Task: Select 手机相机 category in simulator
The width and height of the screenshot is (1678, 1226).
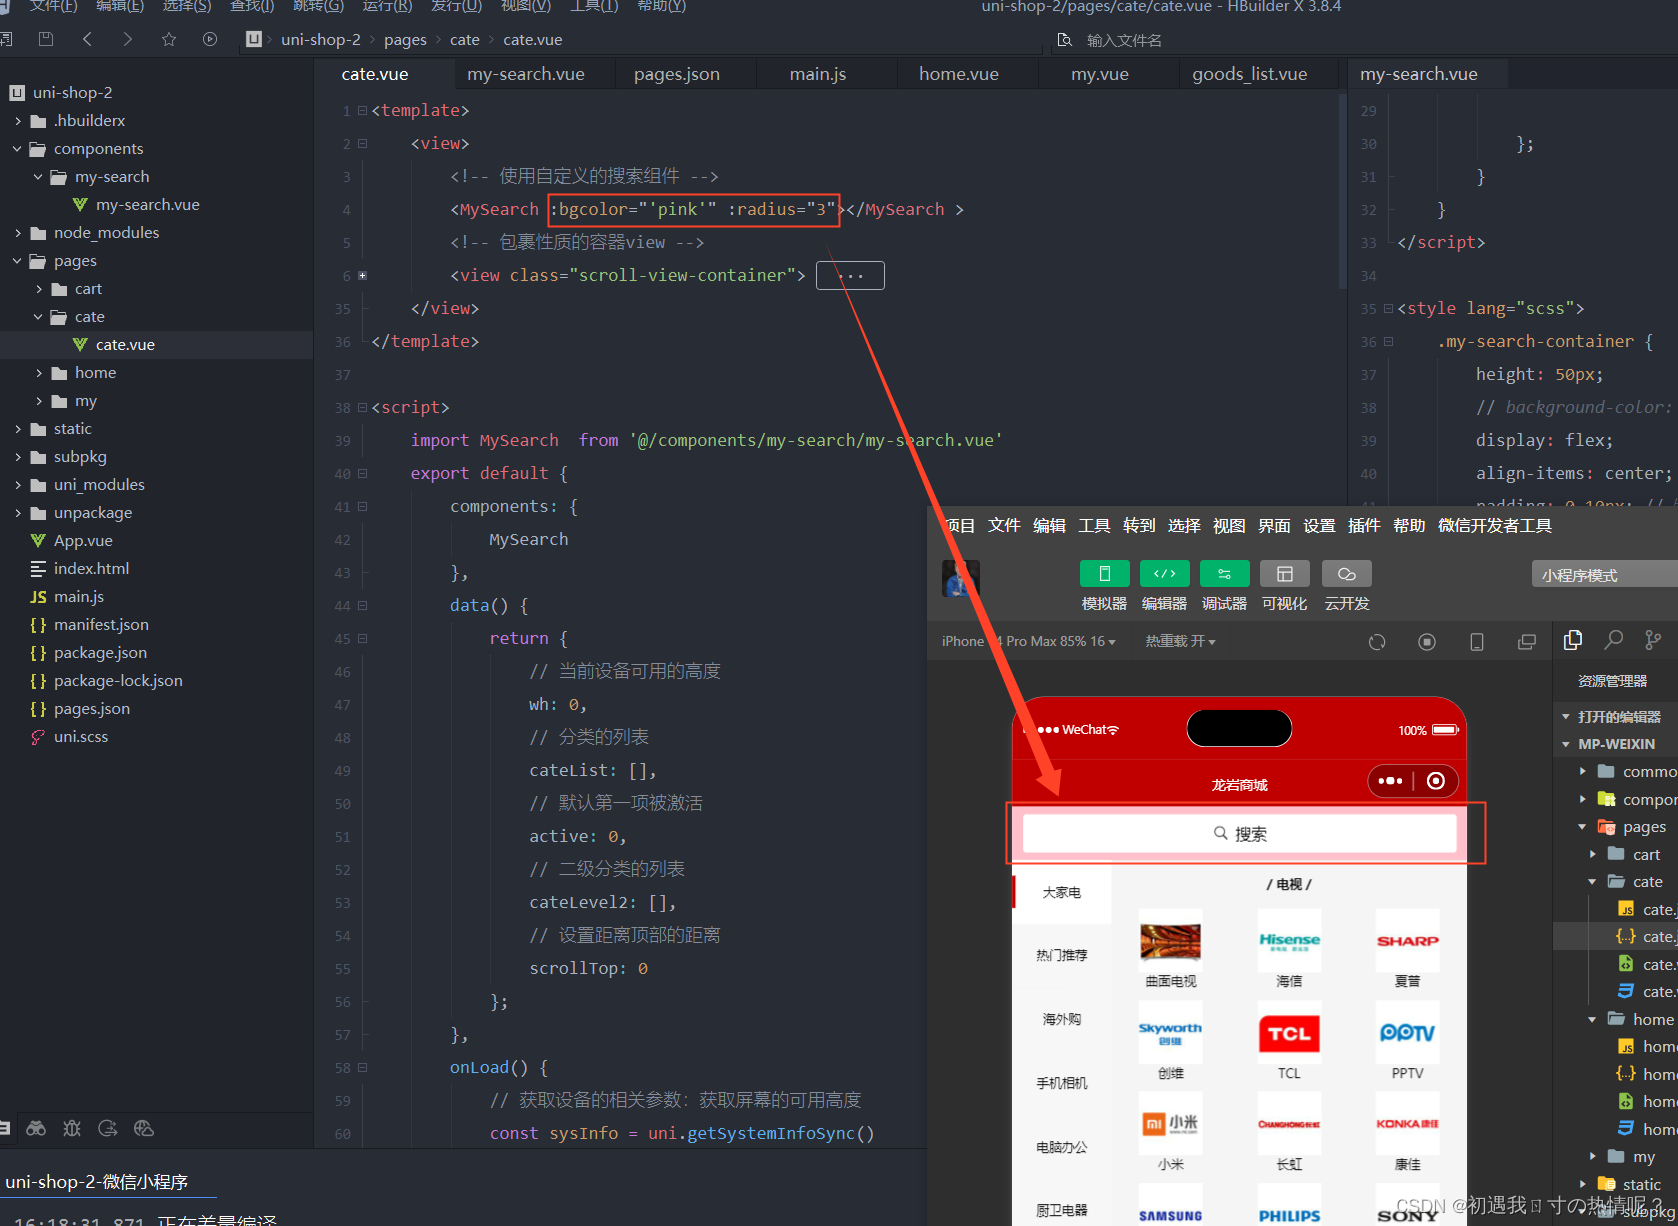Action: 1062,1083
